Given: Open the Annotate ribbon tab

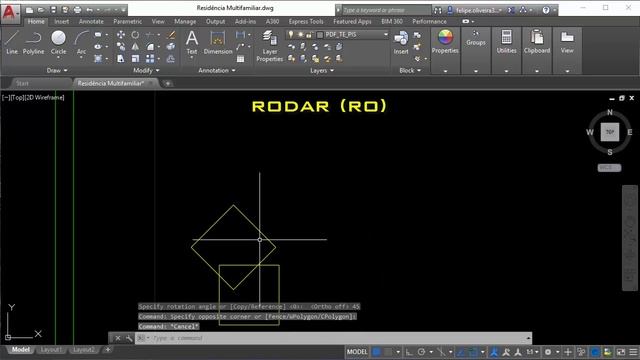Looking at the screenshot, I should tap(91, 21).
